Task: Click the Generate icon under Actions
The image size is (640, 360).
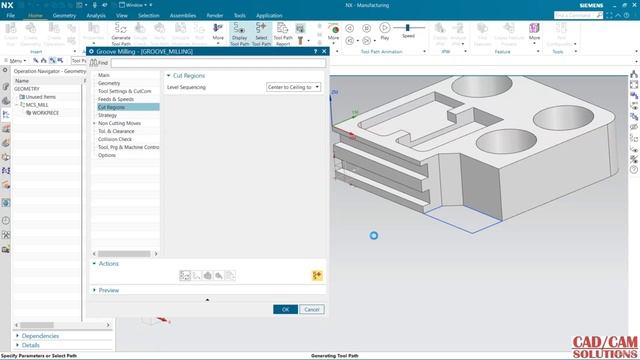Action: click(185, 276)
